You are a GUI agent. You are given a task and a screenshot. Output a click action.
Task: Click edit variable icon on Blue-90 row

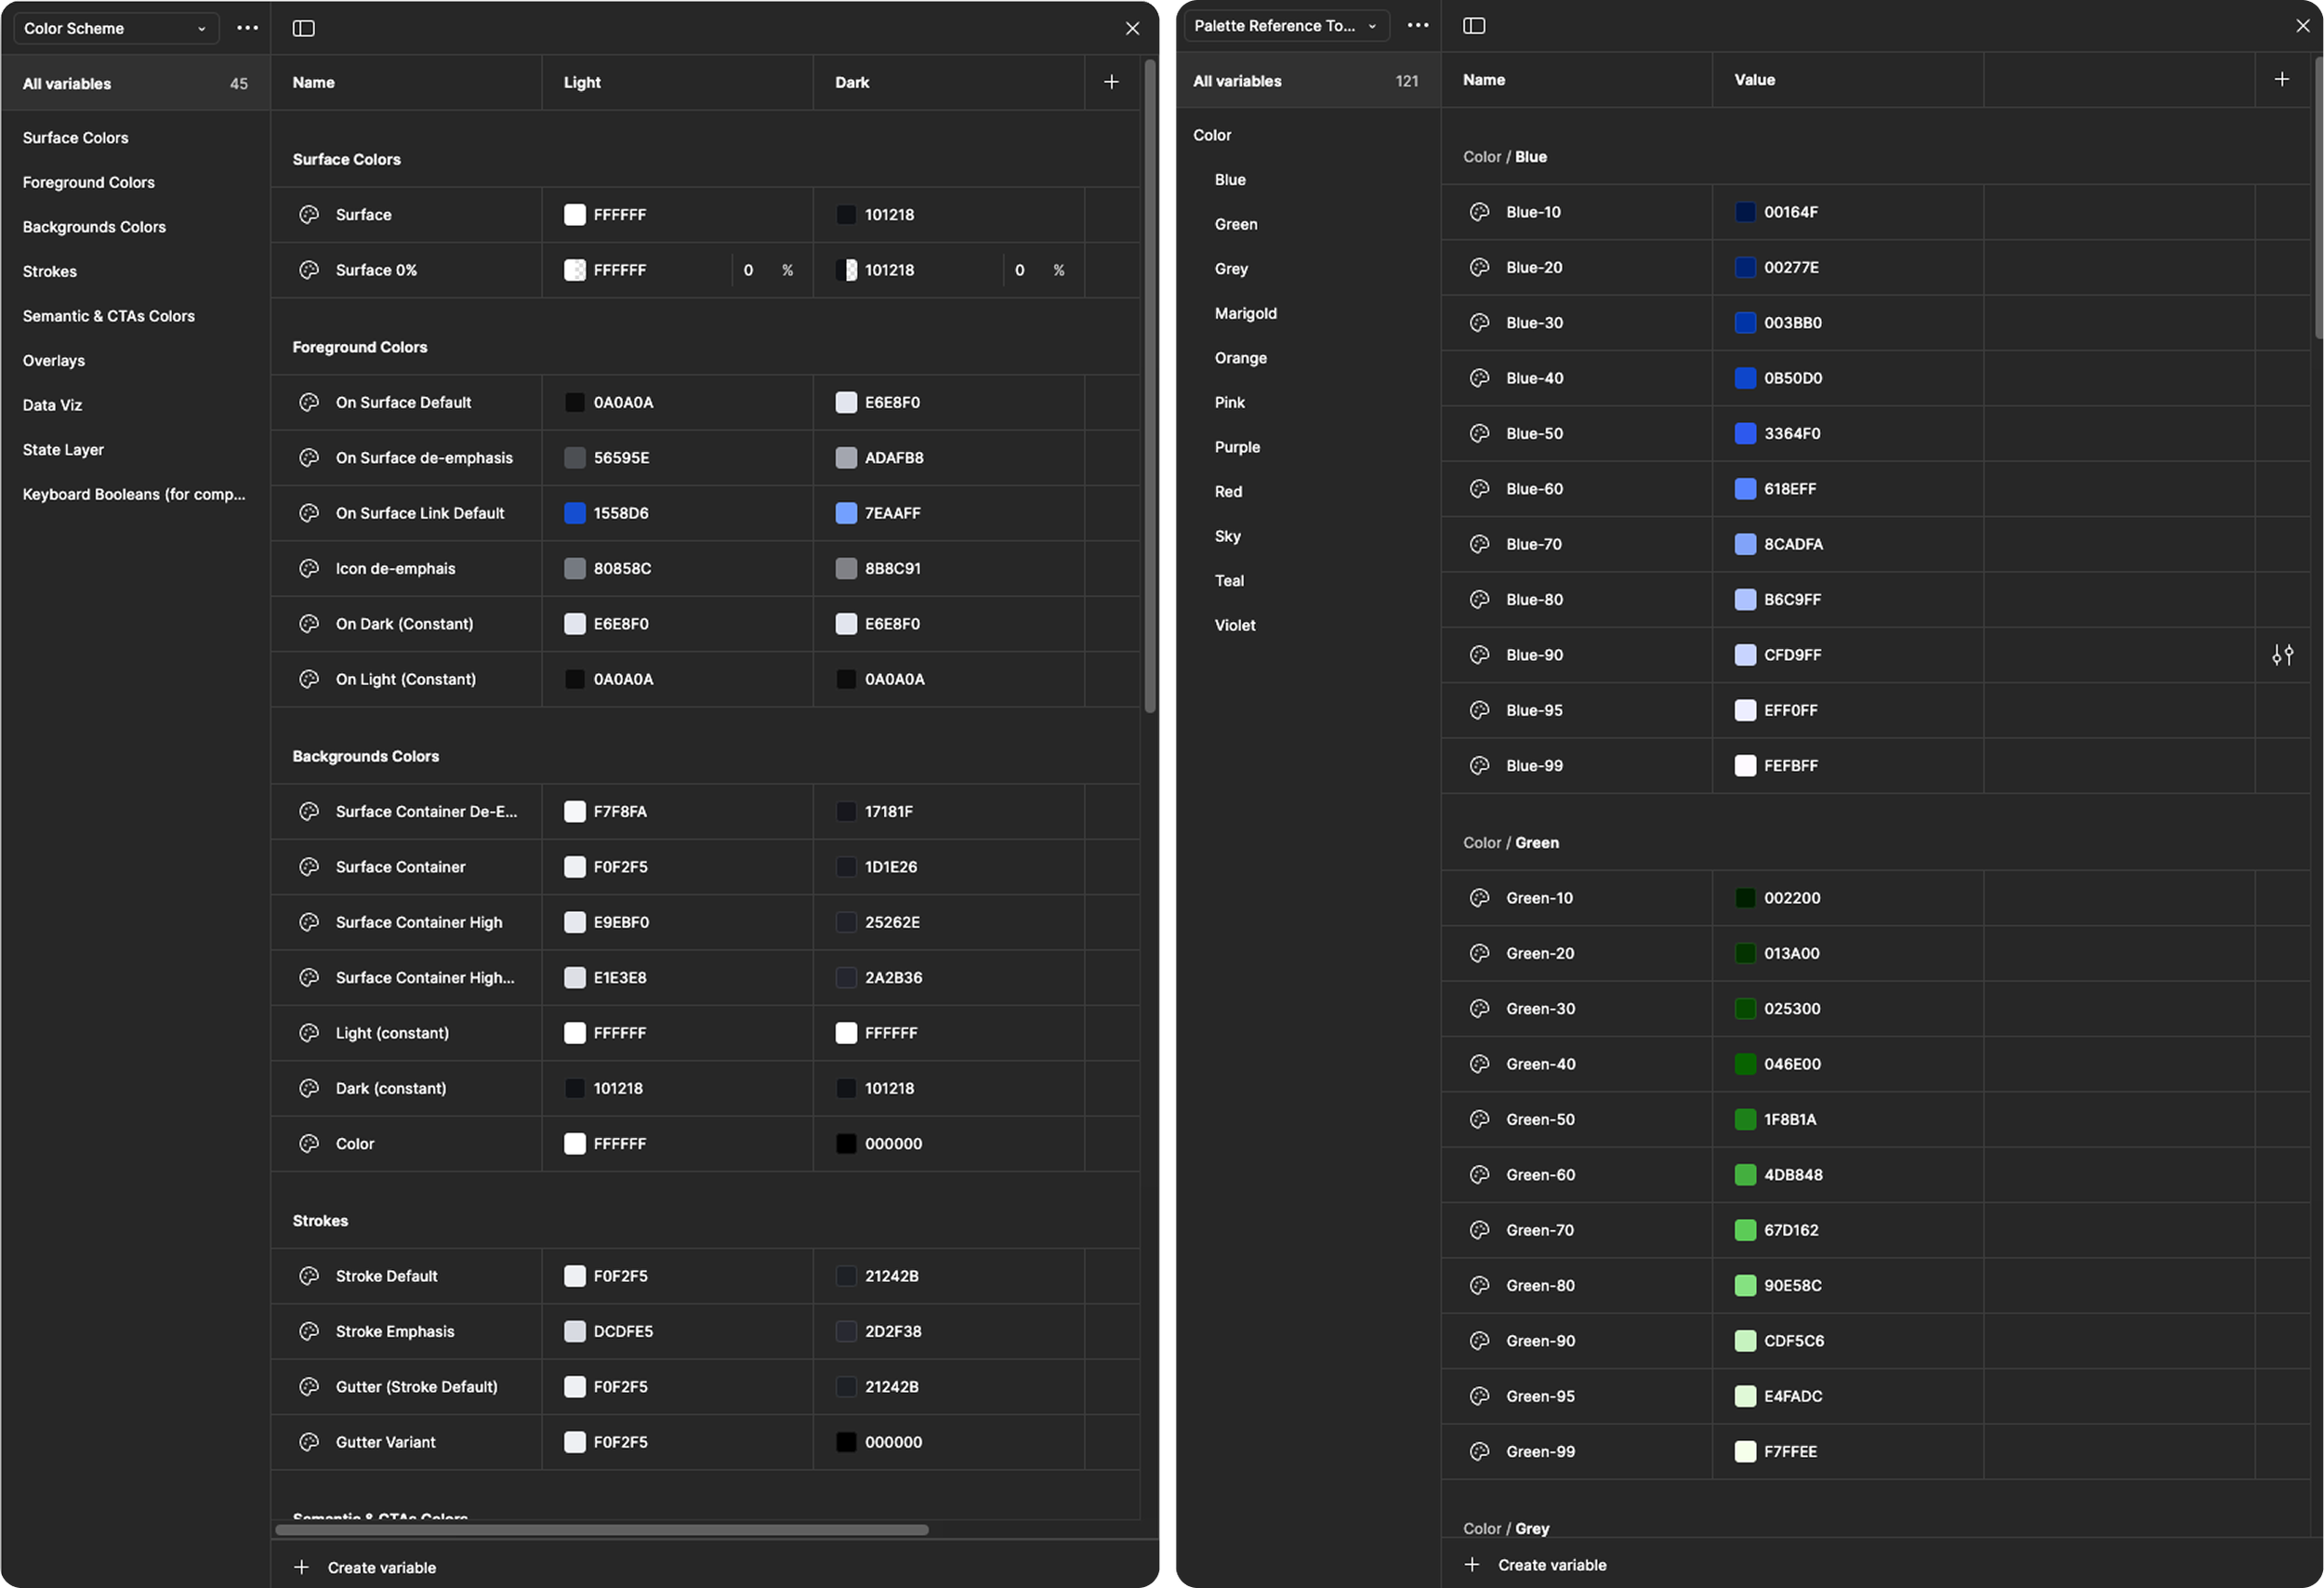2282,655
